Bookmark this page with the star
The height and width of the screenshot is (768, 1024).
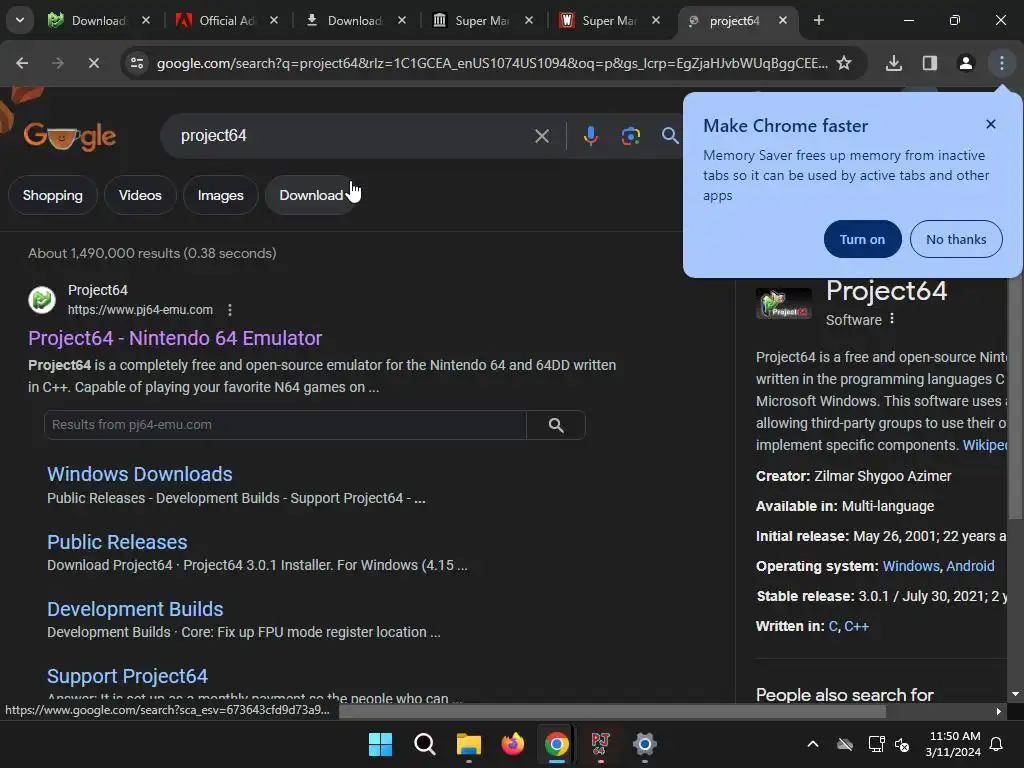click(844, 63)
